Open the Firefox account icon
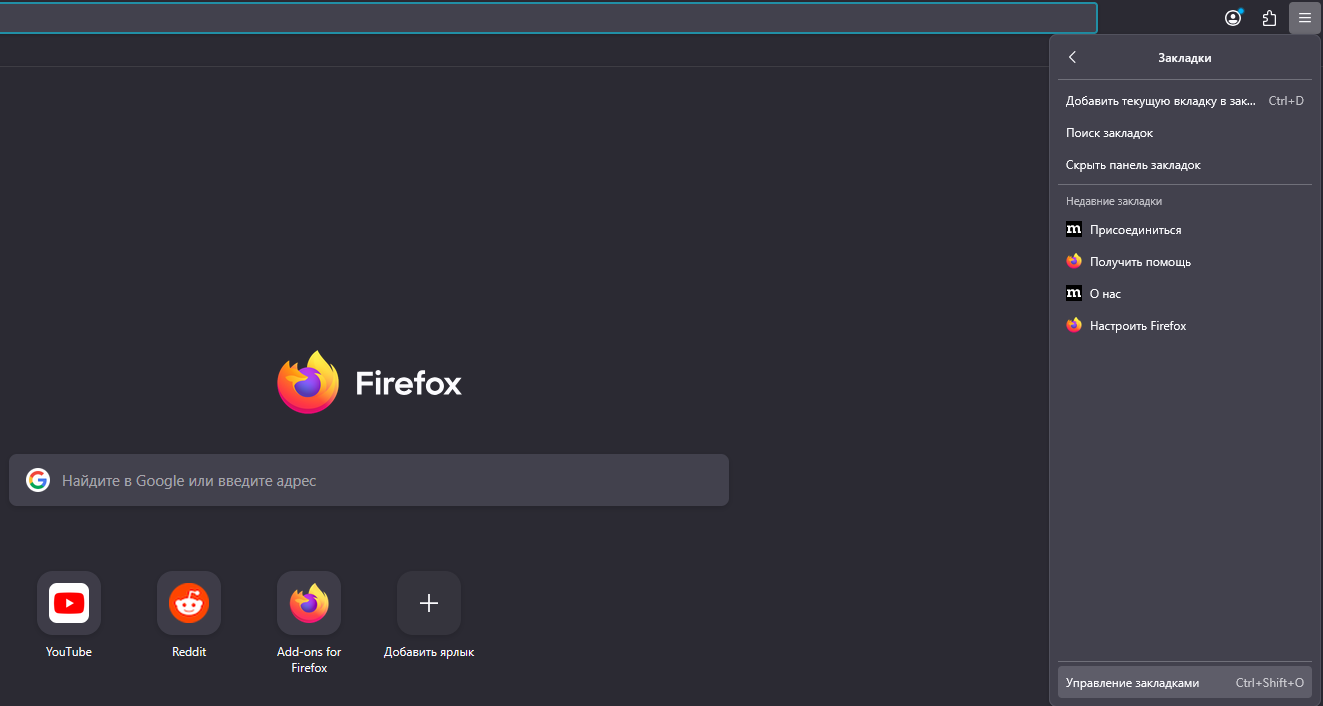Screen dimensions: 1323x706 [x=1233, y=18]
